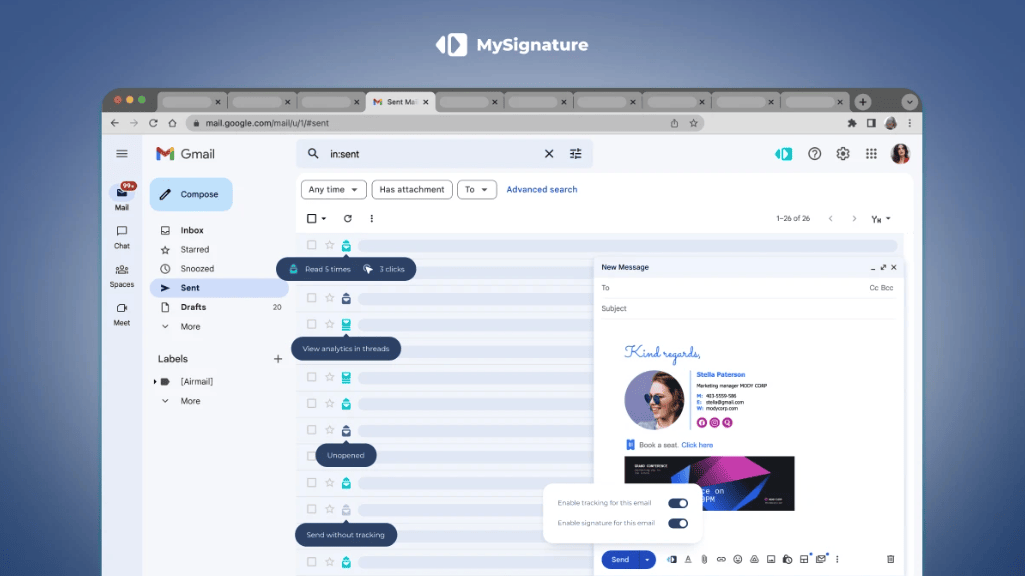
Task: Toggle signature for this email
Action: (x=679, y=523)
